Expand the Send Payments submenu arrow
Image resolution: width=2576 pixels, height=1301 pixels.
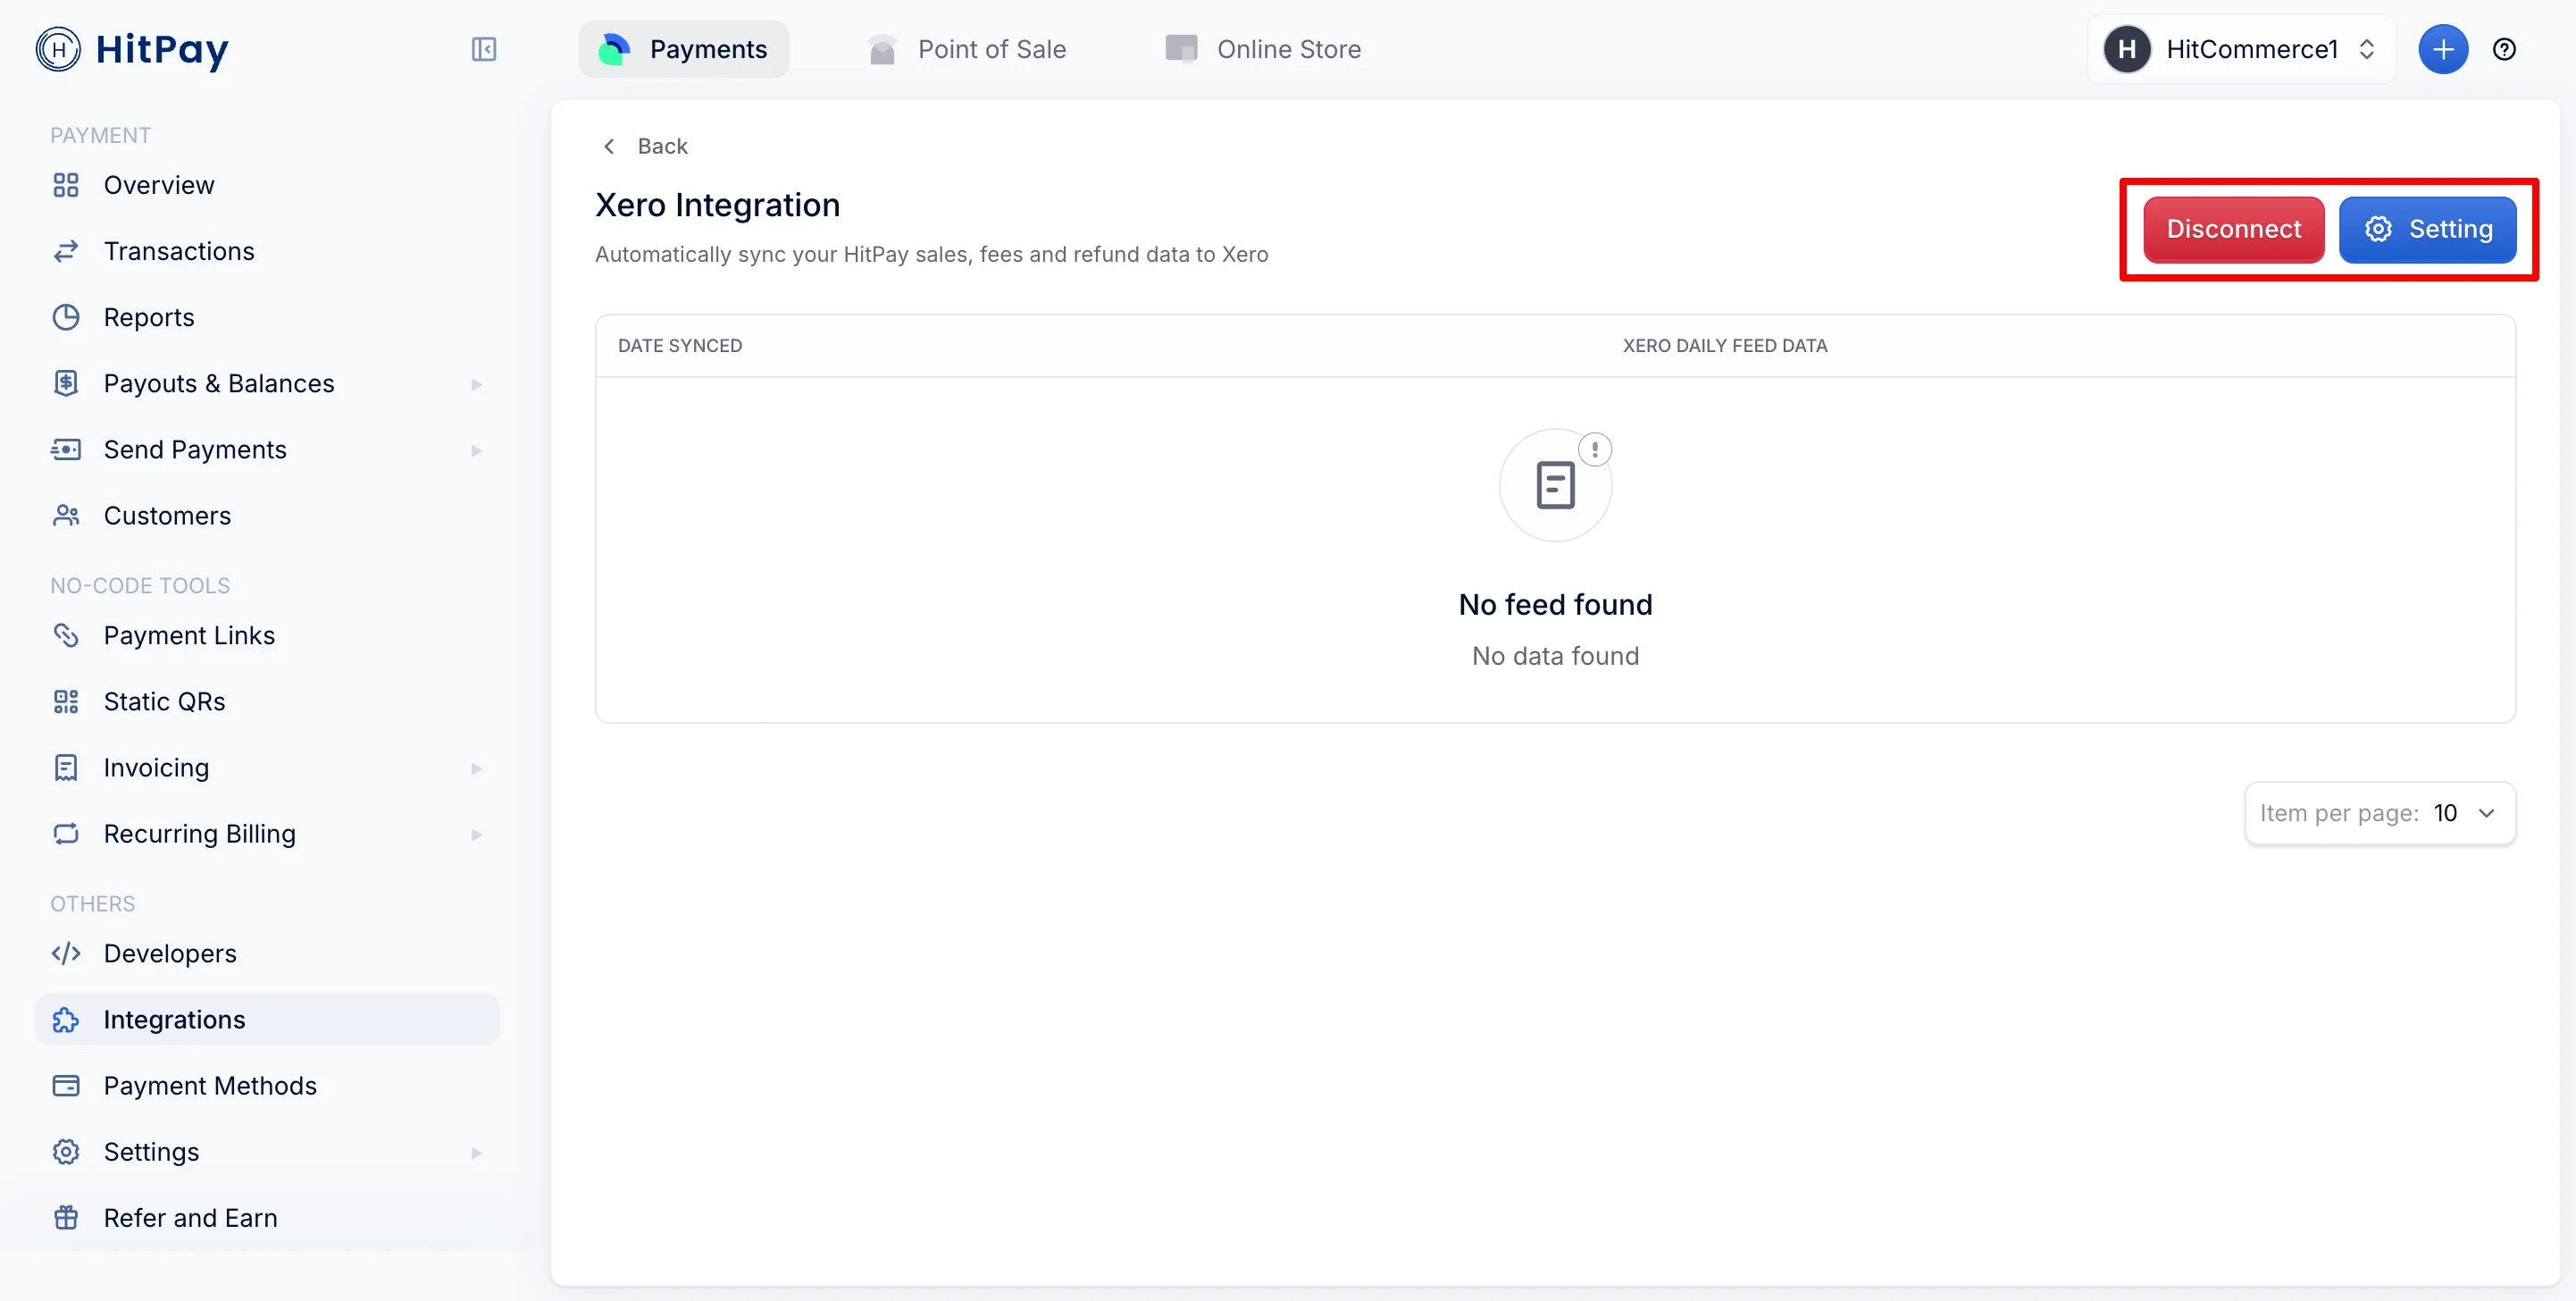(476, 450)
